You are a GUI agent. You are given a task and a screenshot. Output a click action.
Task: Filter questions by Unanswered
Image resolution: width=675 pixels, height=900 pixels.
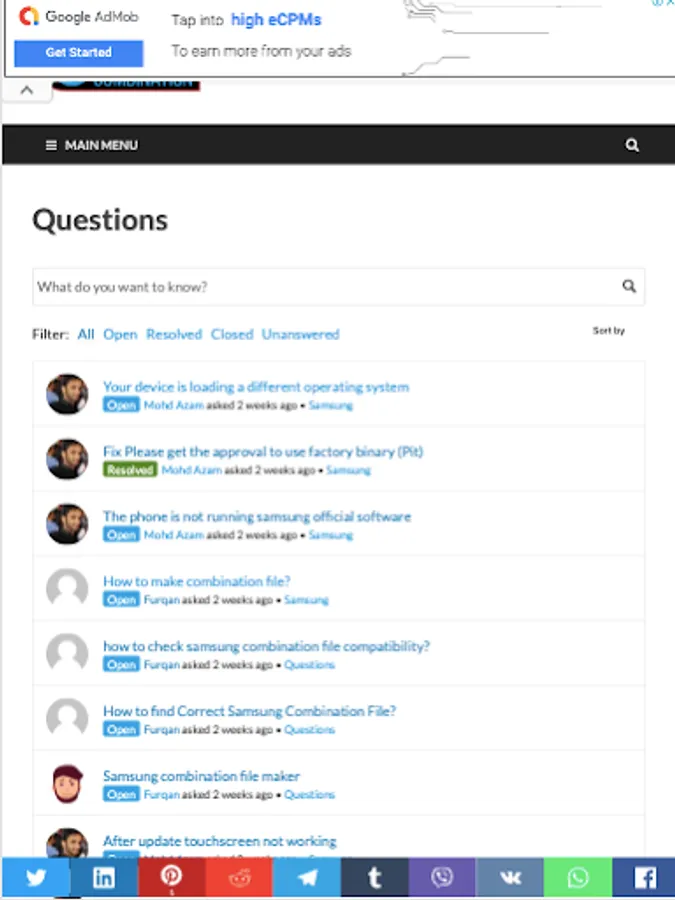coord(300,334)
